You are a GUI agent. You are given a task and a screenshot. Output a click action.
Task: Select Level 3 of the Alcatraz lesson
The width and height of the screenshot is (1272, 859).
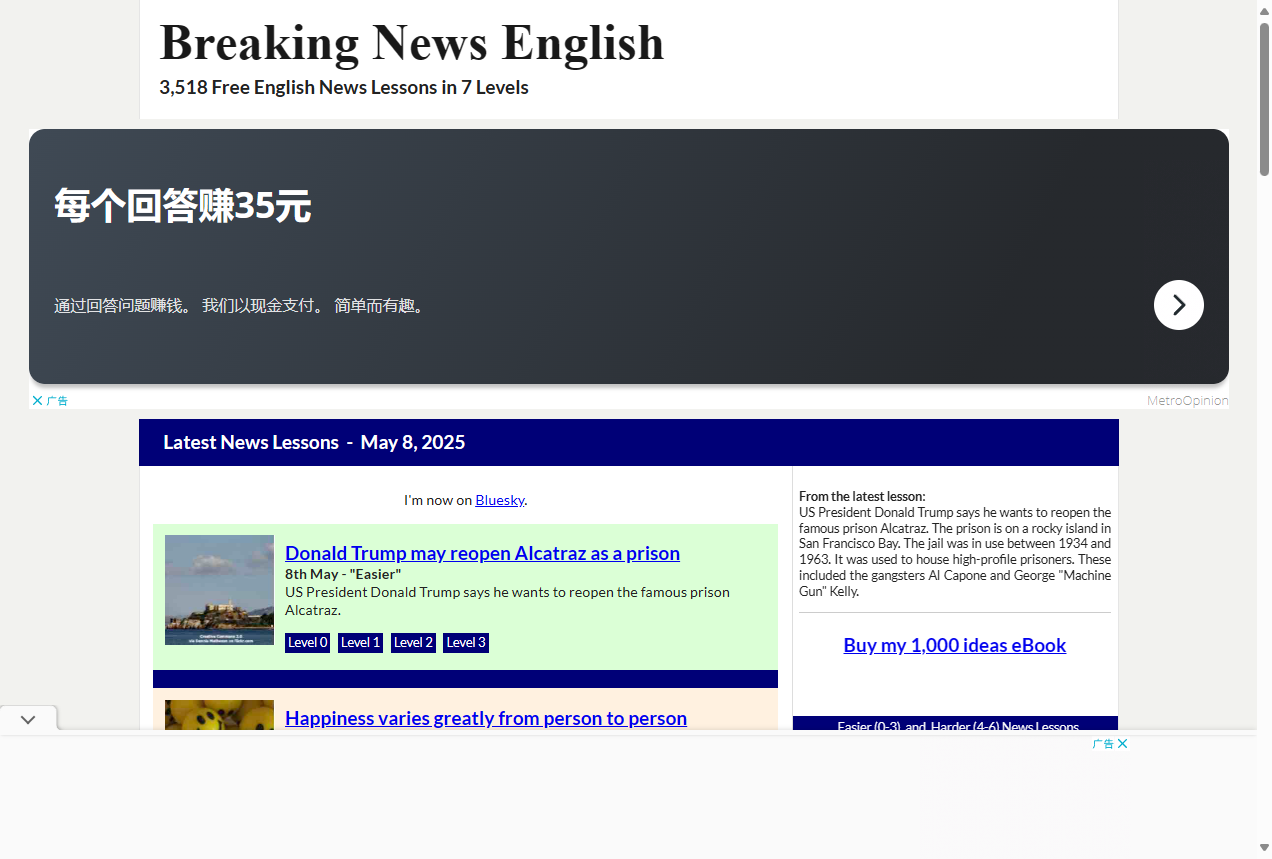(x=465, y=642)
